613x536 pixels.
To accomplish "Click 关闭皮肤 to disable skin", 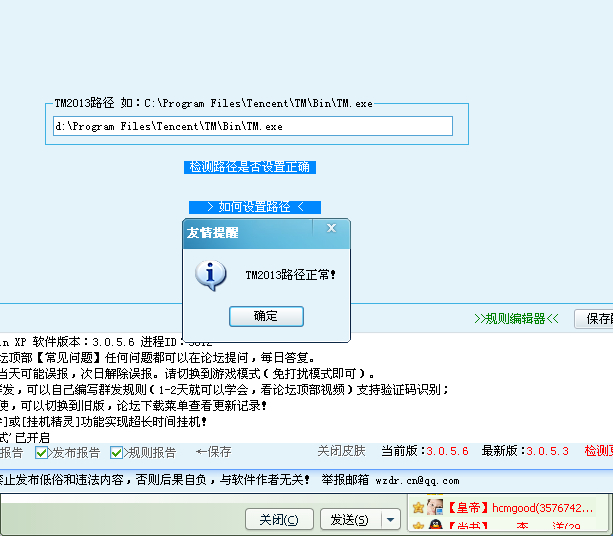I will coord(341,452).
